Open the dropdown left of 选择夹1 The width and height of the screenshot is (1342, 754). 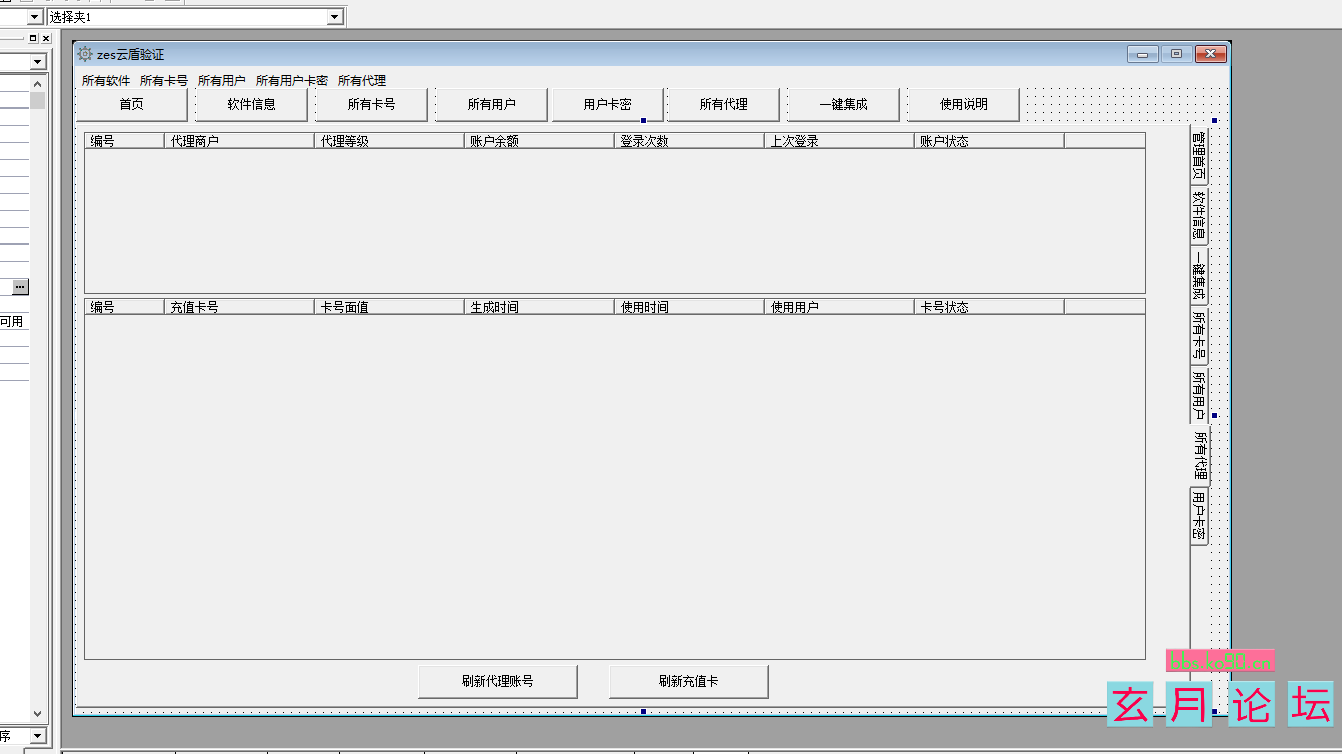click(34, 17)
